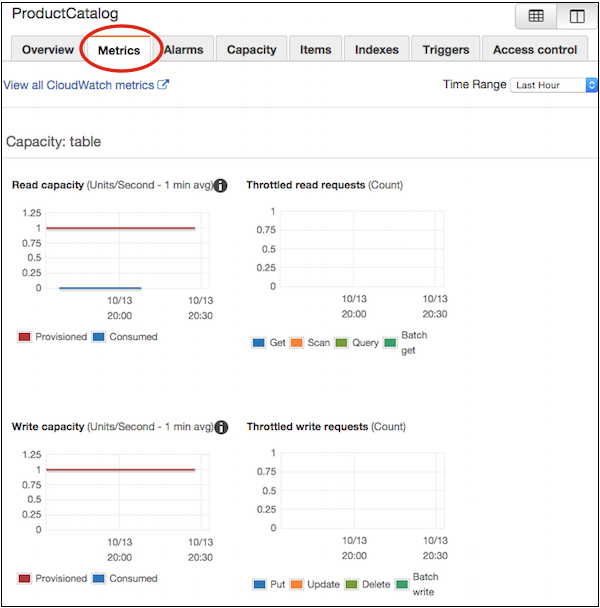Switch to the split panel view icon
Screen dimensions: 600x608
577,16
